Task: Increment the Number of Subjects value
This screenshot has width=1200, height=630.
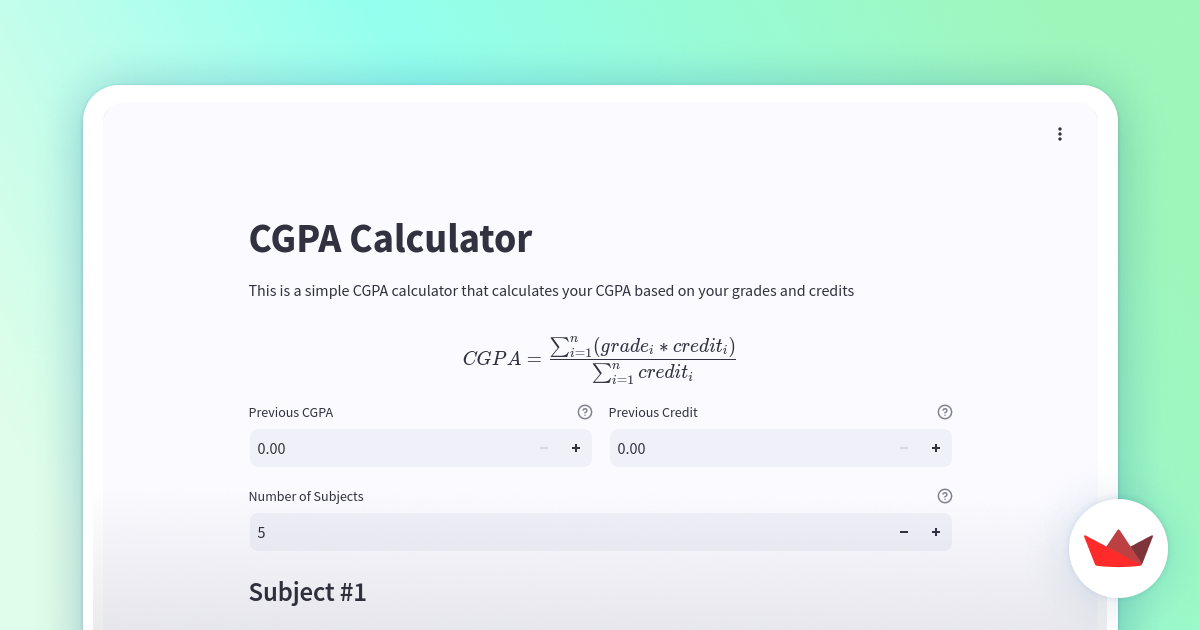Action: [x=936, y=532]
